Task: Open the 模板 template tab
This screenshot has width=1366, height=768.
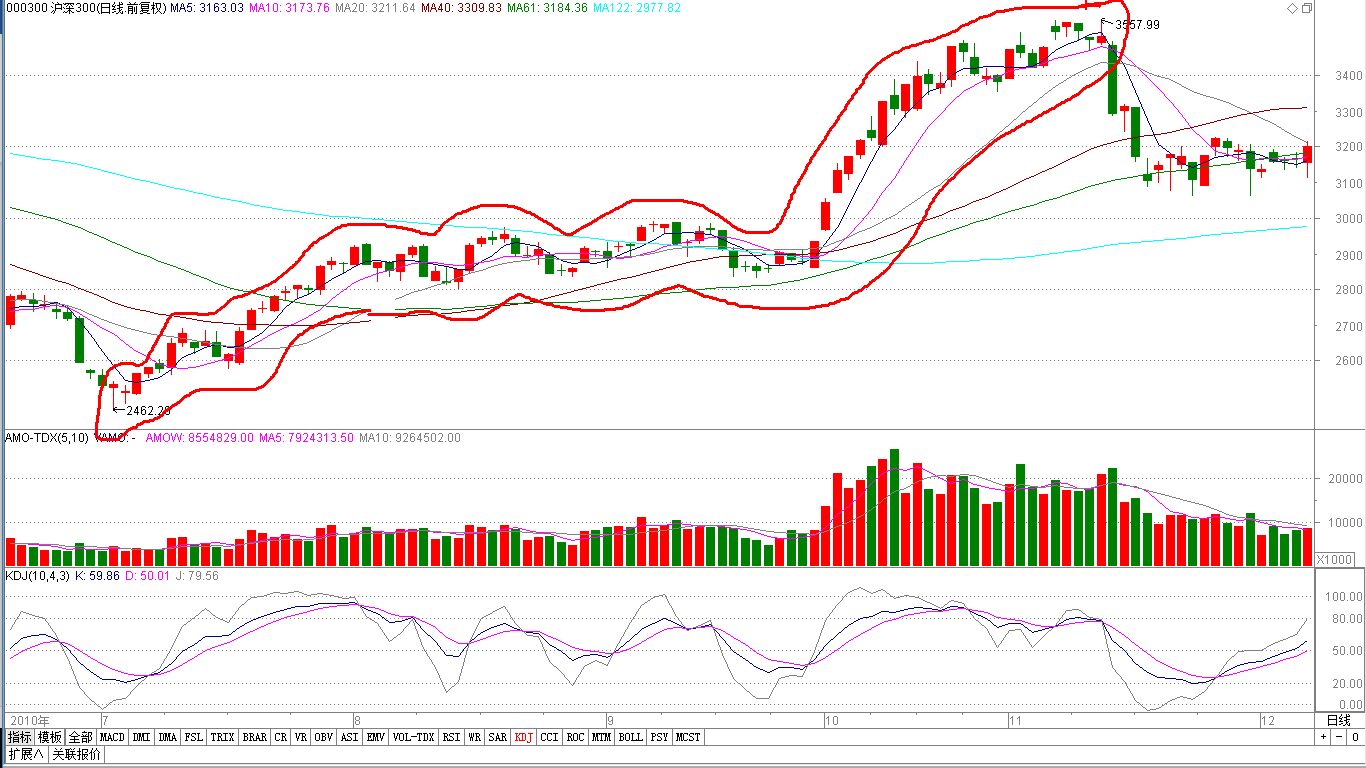Action: pos(50,737)
